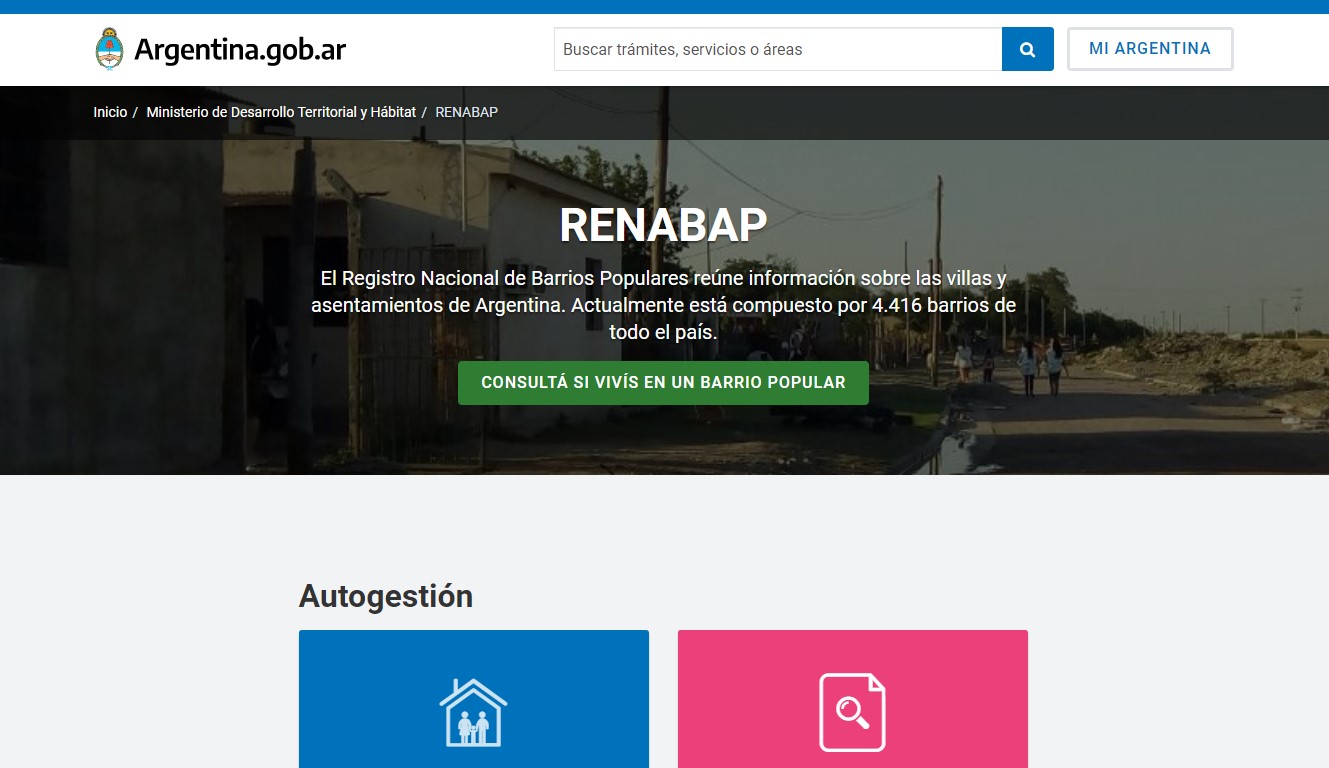1329x768 pixels.
Task: Focus the 'Buscar trámites, servicios o áreas' field
Action: coord(778,49)
